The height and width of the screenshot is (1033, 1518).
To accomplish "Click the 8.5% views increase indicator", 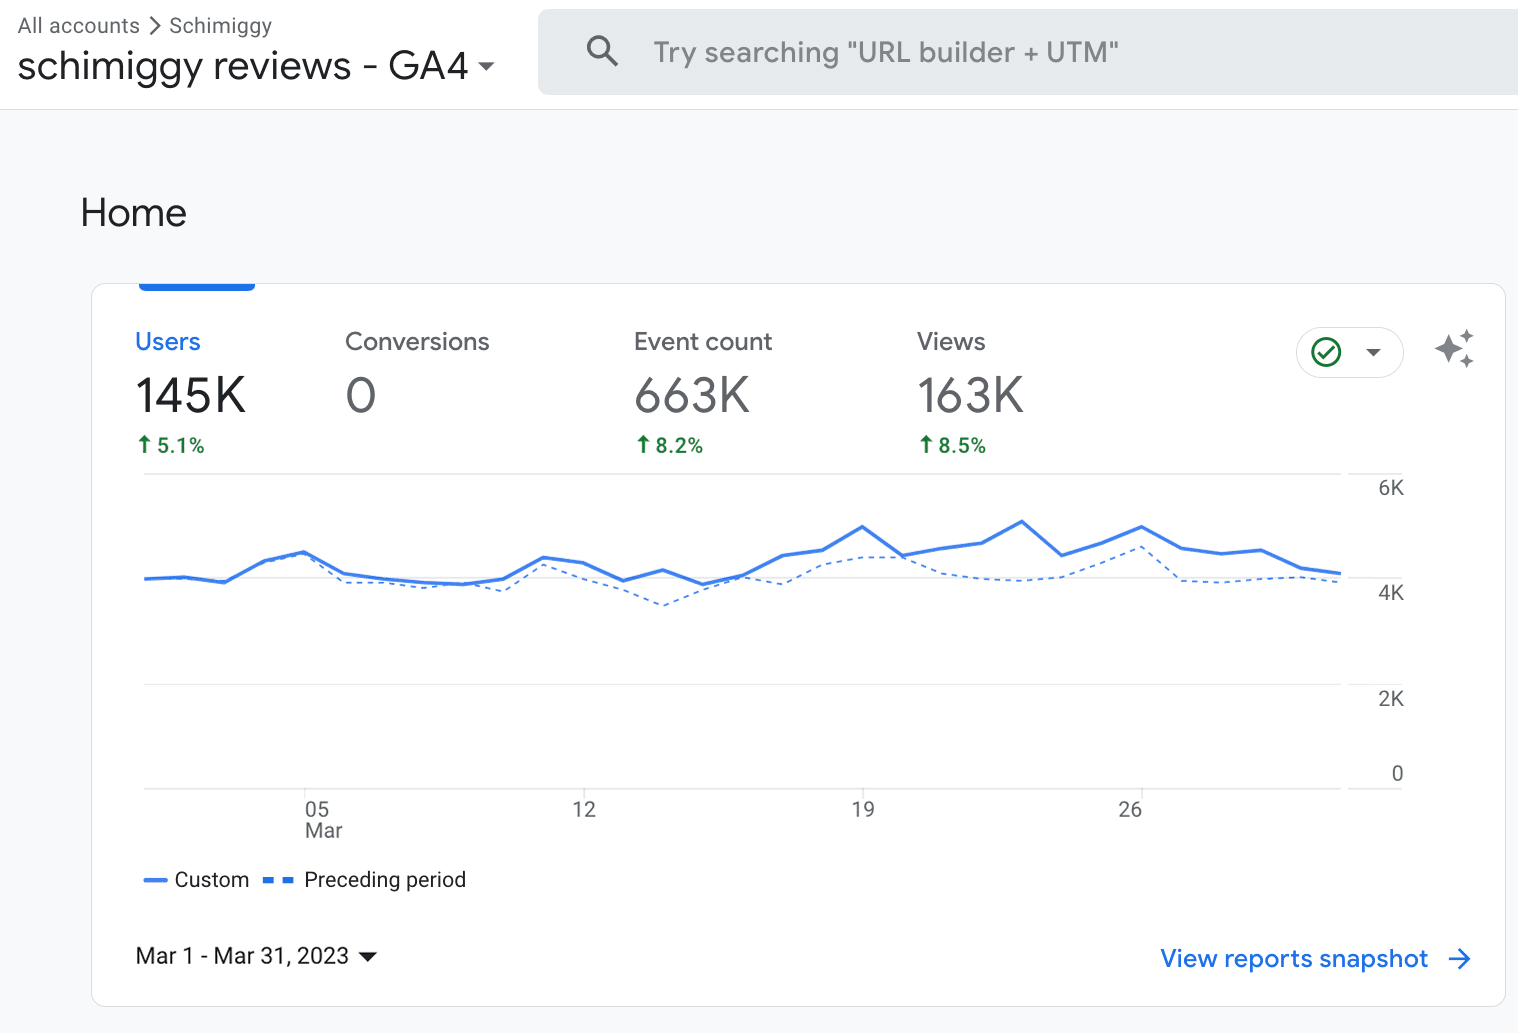I will coord(953,445).
